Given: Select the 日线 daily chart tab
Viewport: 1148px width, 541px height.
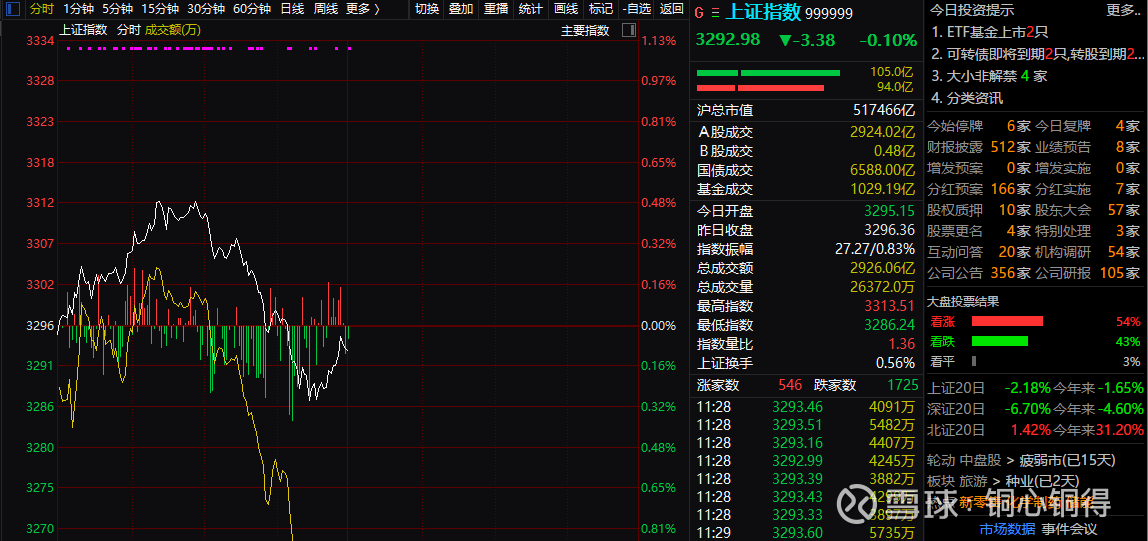Looking at the screenshot, I should (292, 9).
